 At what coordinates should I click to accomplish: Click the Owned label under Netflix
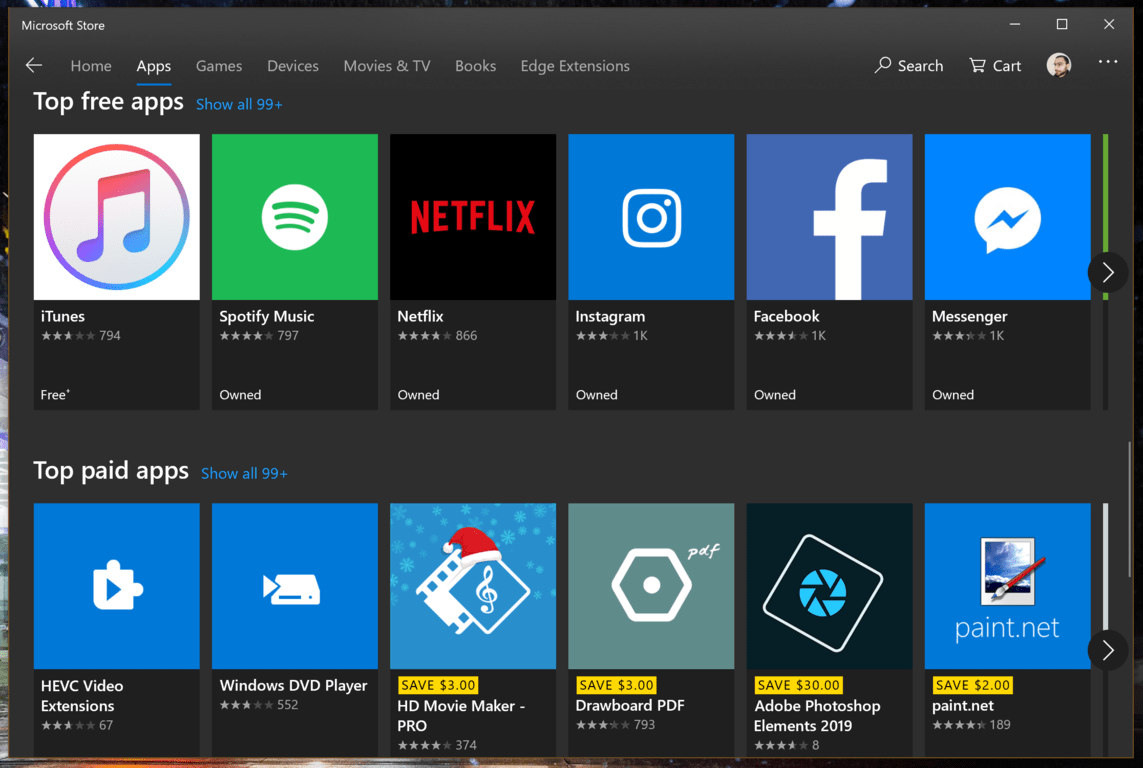[418, 395]
